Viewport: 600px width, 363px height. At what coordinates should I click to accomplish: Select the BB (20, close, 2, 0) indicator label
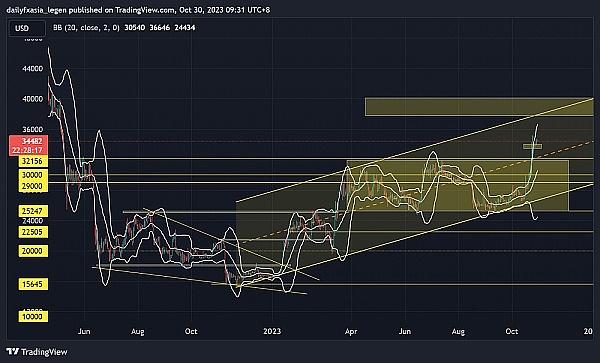86,28
